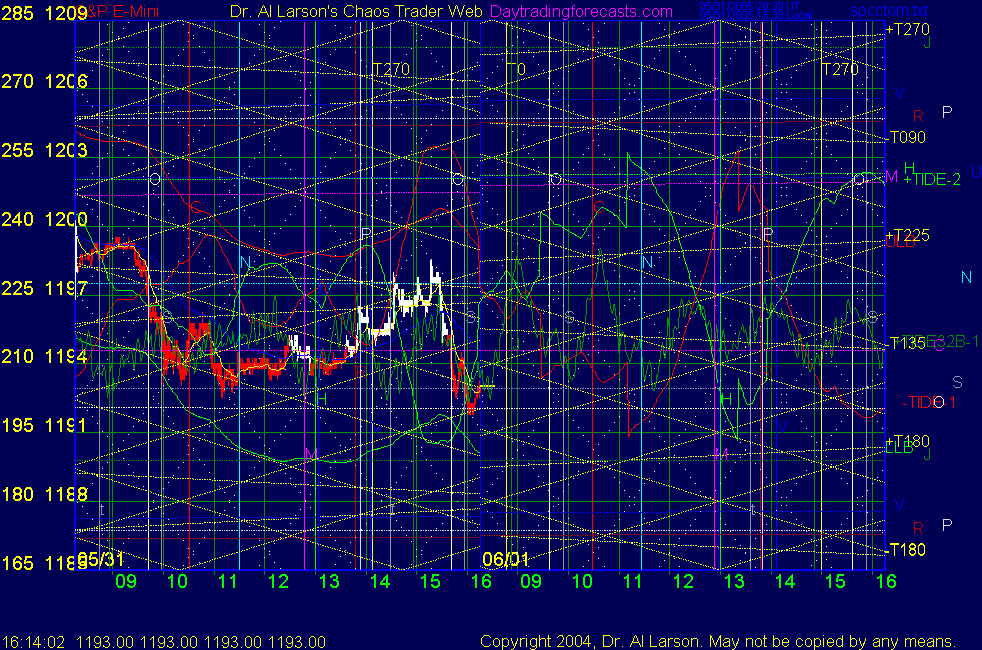Click the T0 marker label inside the chart
This screenshot has width=982, height=650.
tap(516, 69)
